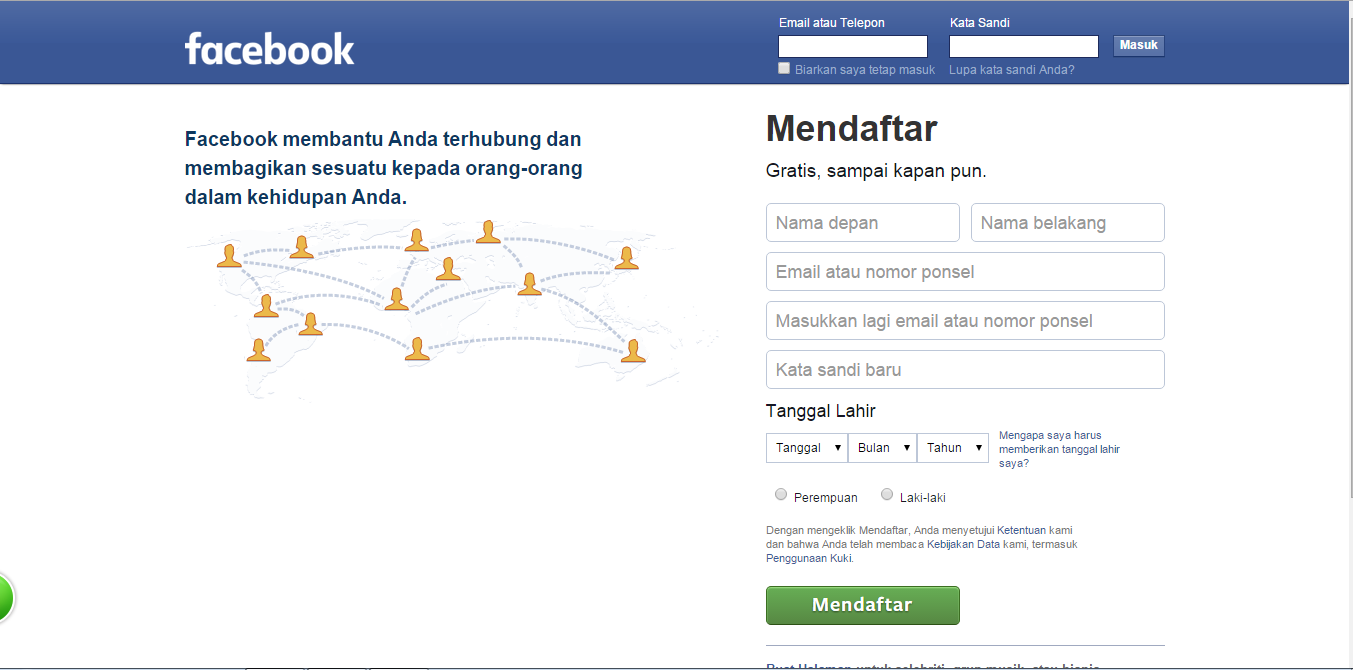1353x670 pixels.
Task: Click the green circle icon at left edge
Action: pyautogui.click(x=7, y=599)
